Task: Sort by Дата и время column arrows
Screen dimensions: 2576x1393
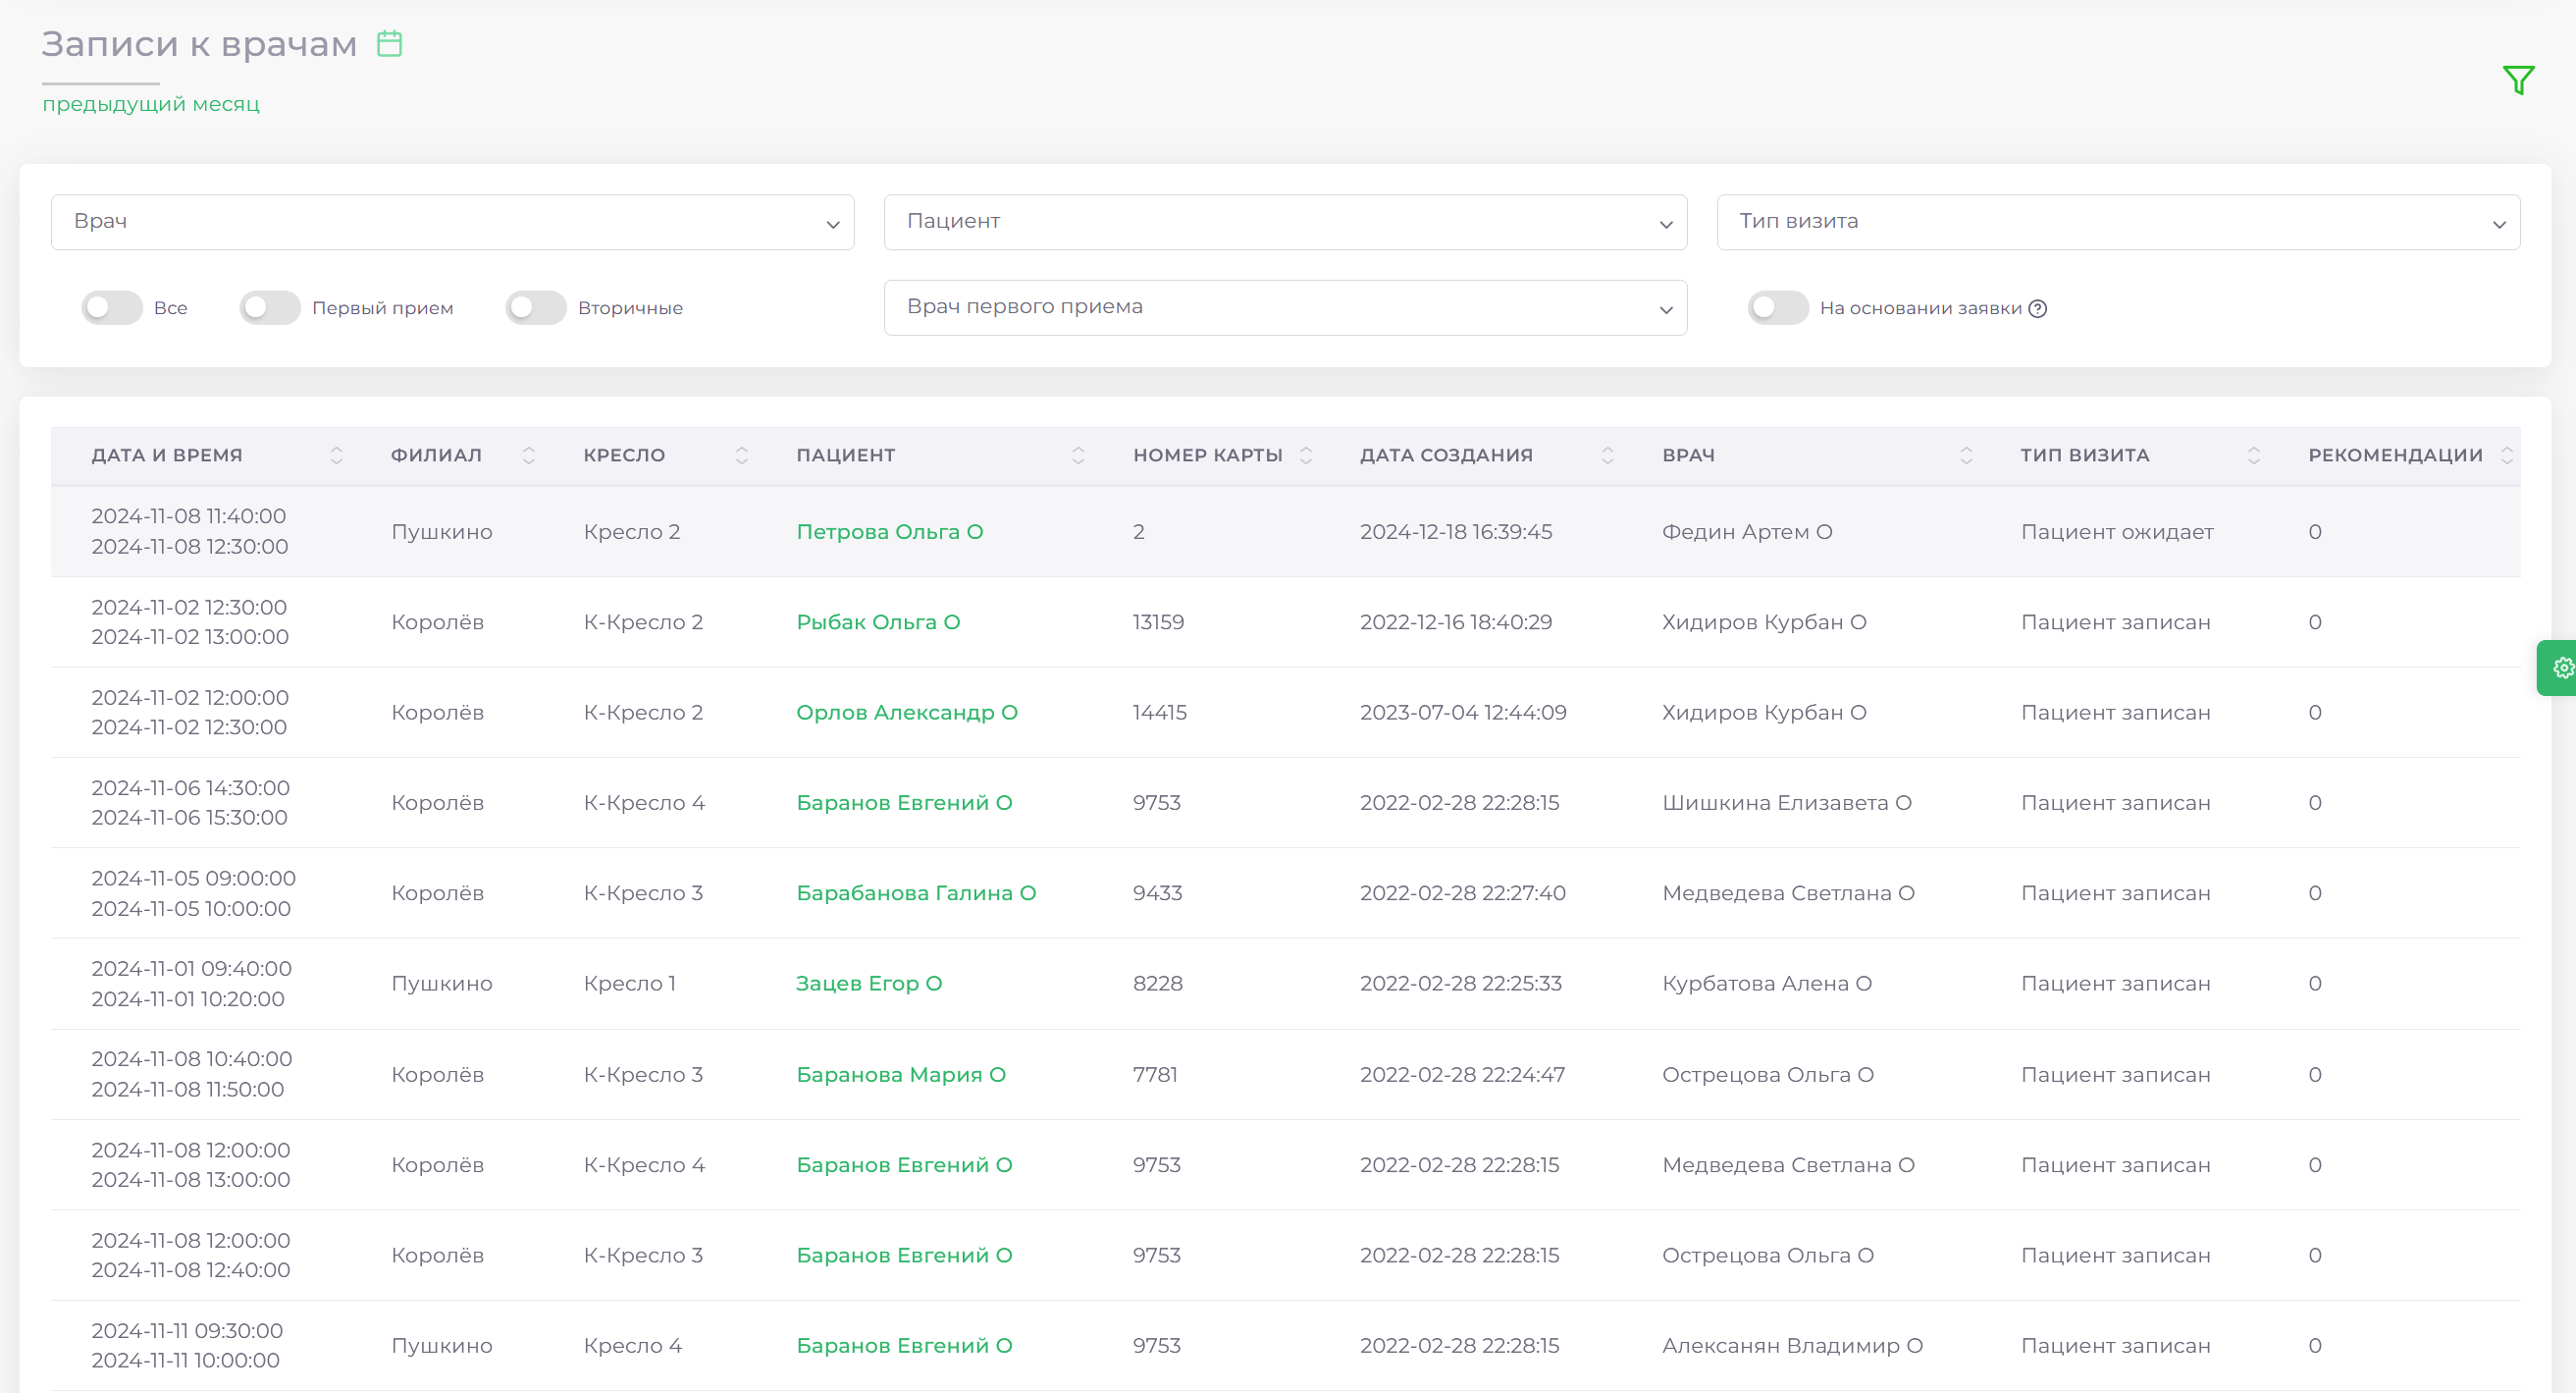Action: [337, 456]
